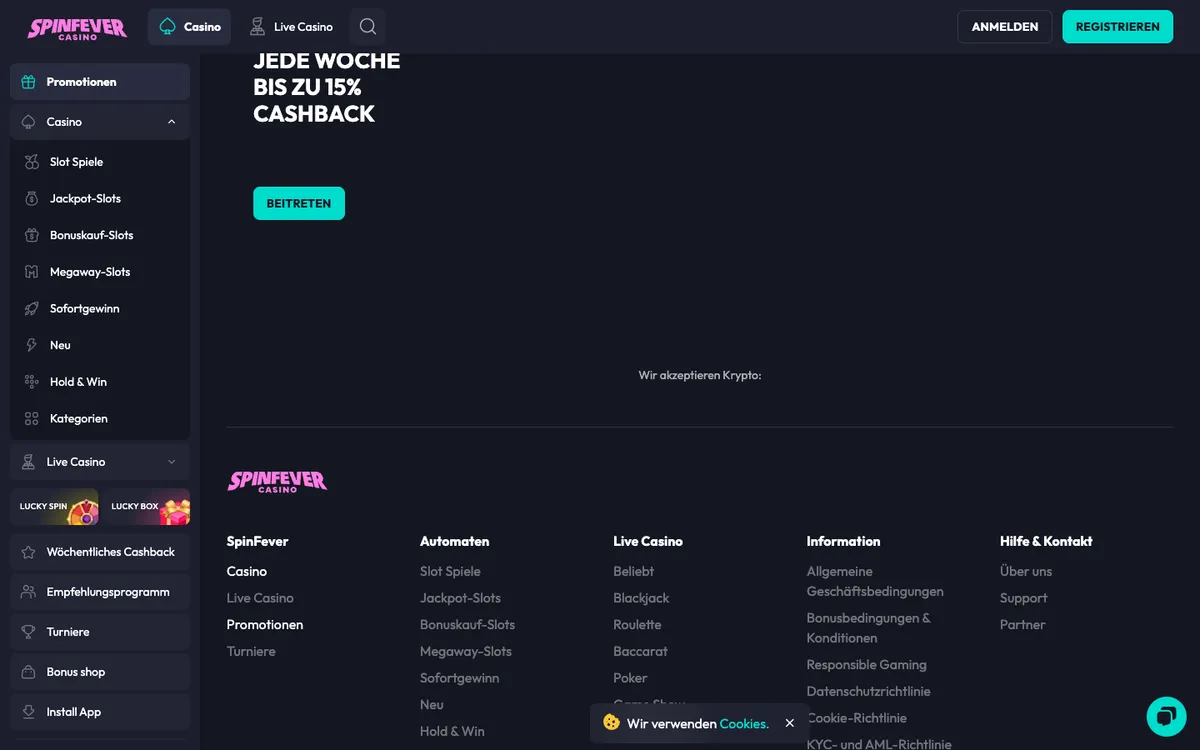The width and height of the screenshot is (1200, 750).
Task: Collapse the Casino sidebar section chevron
Action: pos(172,122)
